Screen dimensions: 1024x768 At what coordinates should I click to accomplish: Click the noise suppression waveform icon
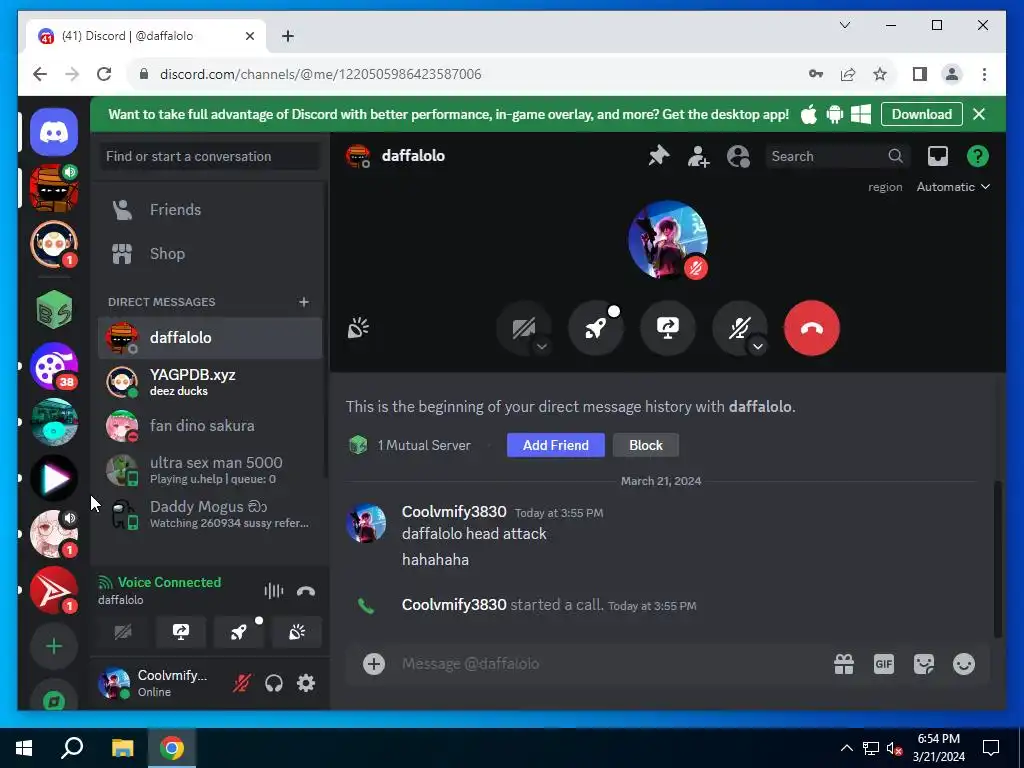(274, 591)
